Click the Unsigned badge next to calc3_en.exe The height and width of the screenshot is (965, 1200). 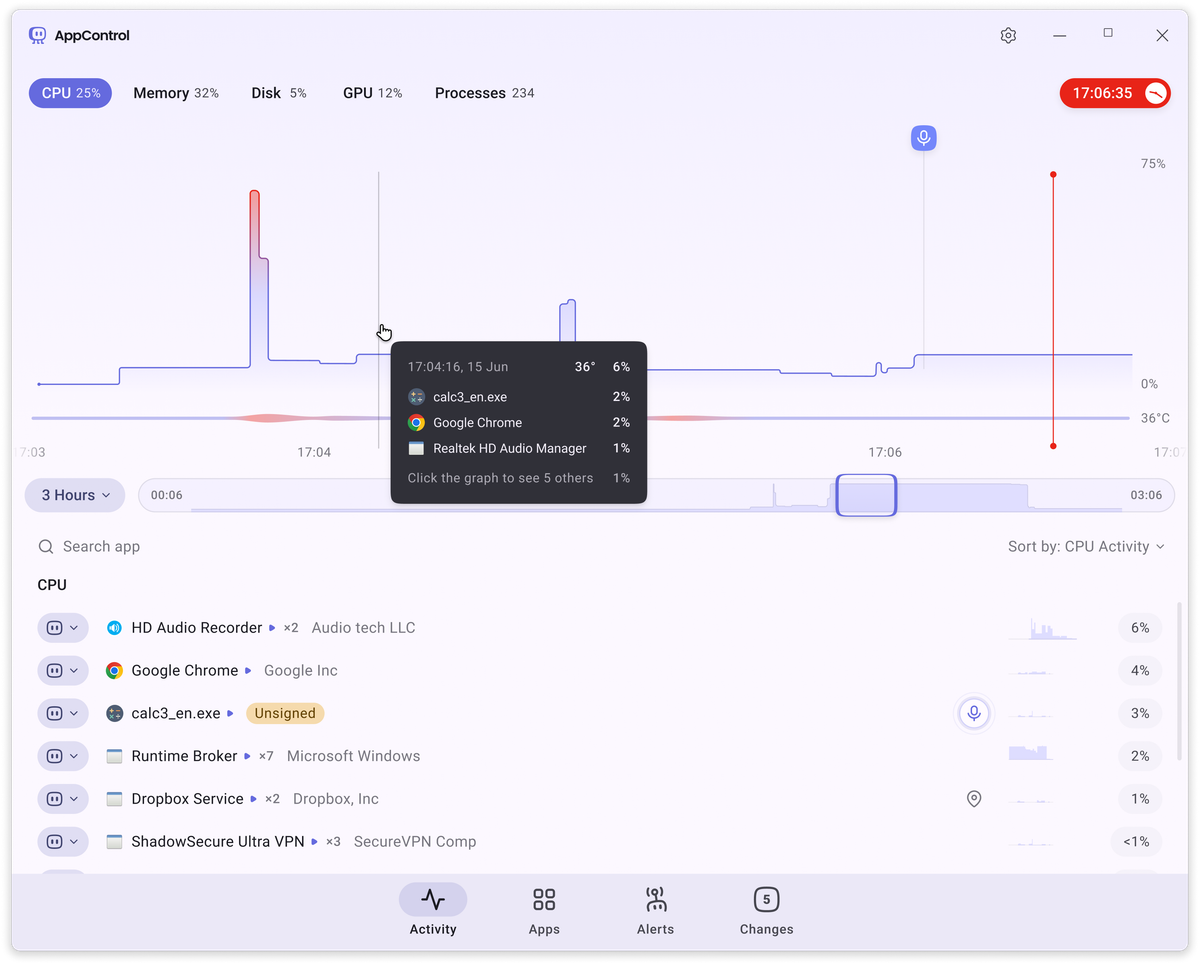285,713
